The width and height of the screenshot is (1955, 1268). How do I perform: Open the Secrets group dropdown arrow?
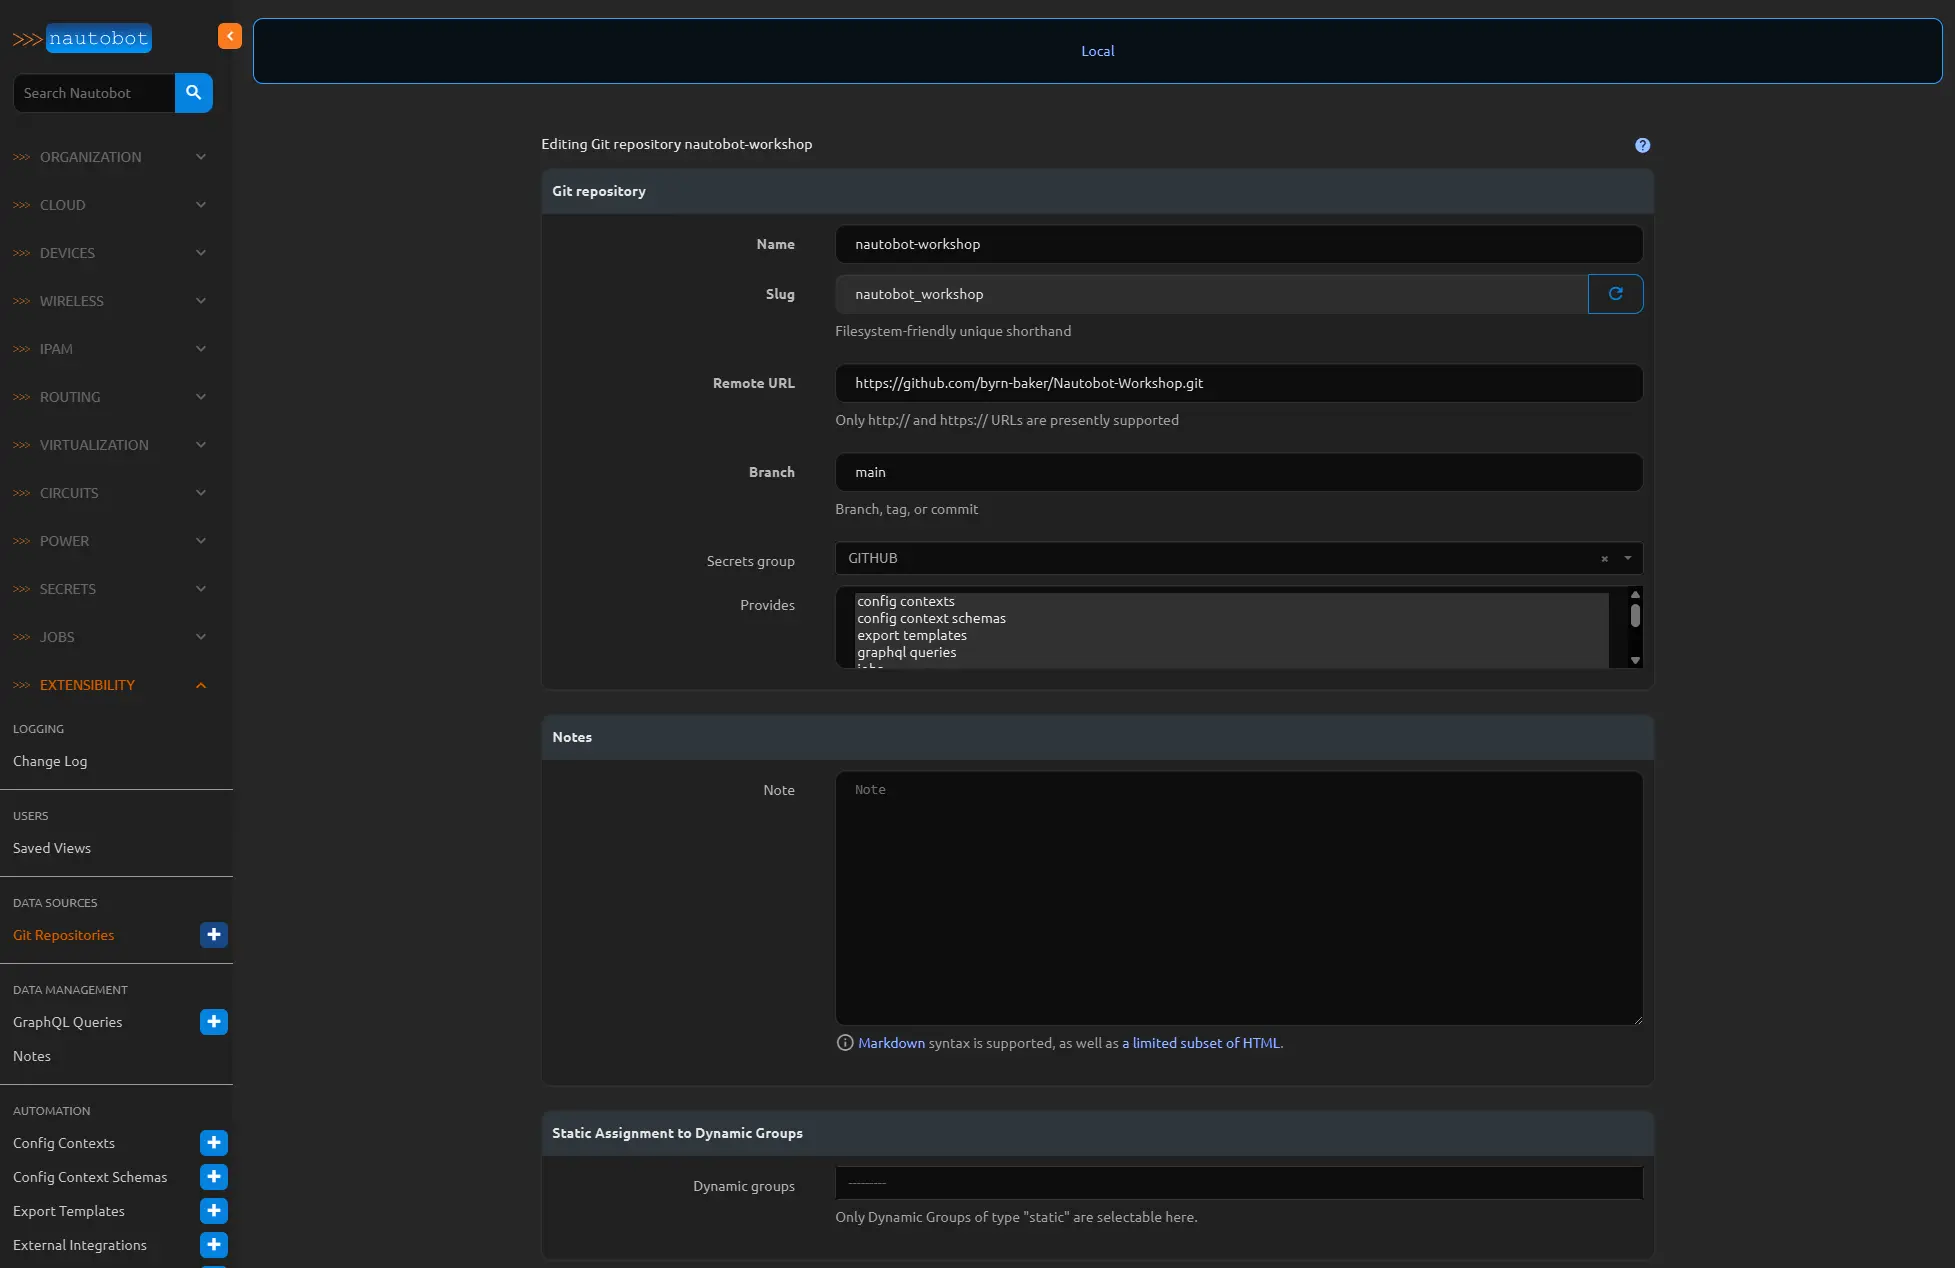click(1627, 558)
